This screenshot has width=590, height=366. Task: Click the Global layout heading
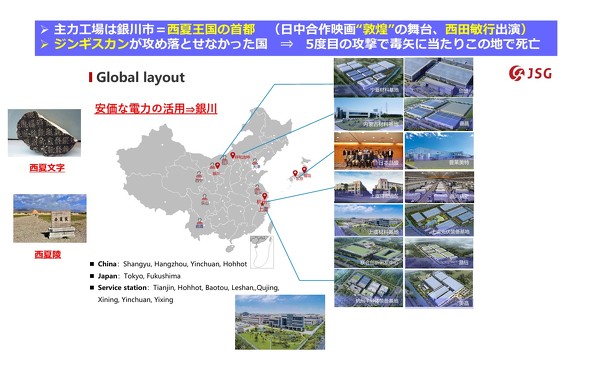point(140,77)
